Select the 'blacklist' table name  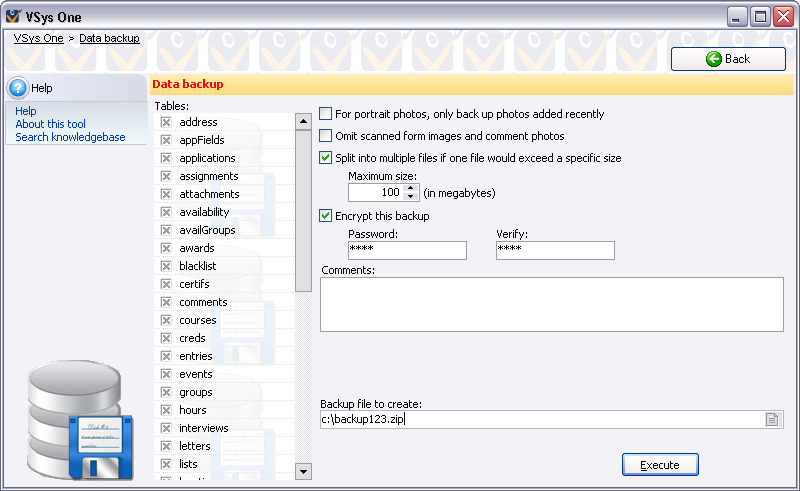click(198, 266)
